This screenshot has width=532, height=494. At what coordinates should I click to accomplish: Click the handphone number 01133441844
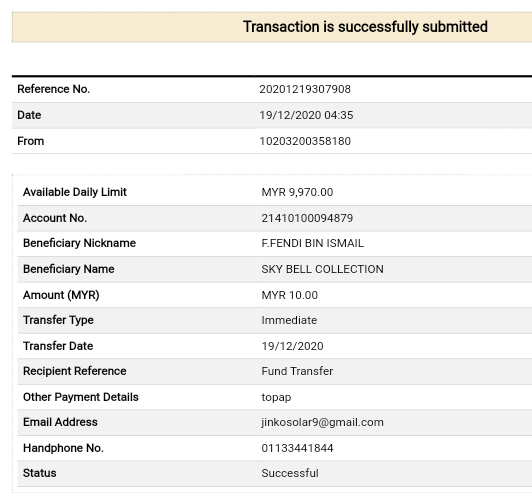[297, 448]
